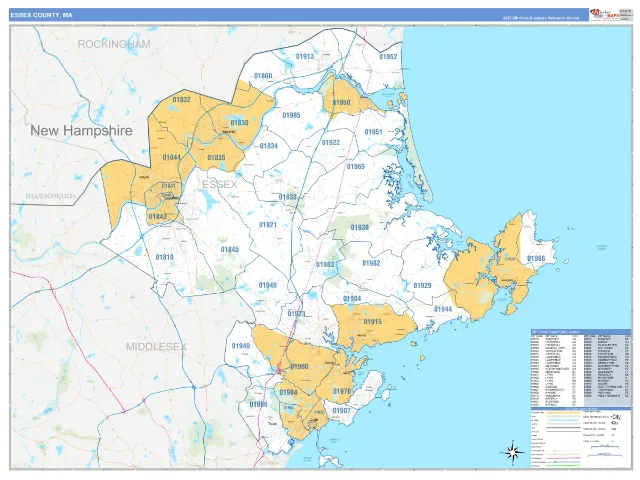Click ZIP code 01921 label

coord(268,224)
